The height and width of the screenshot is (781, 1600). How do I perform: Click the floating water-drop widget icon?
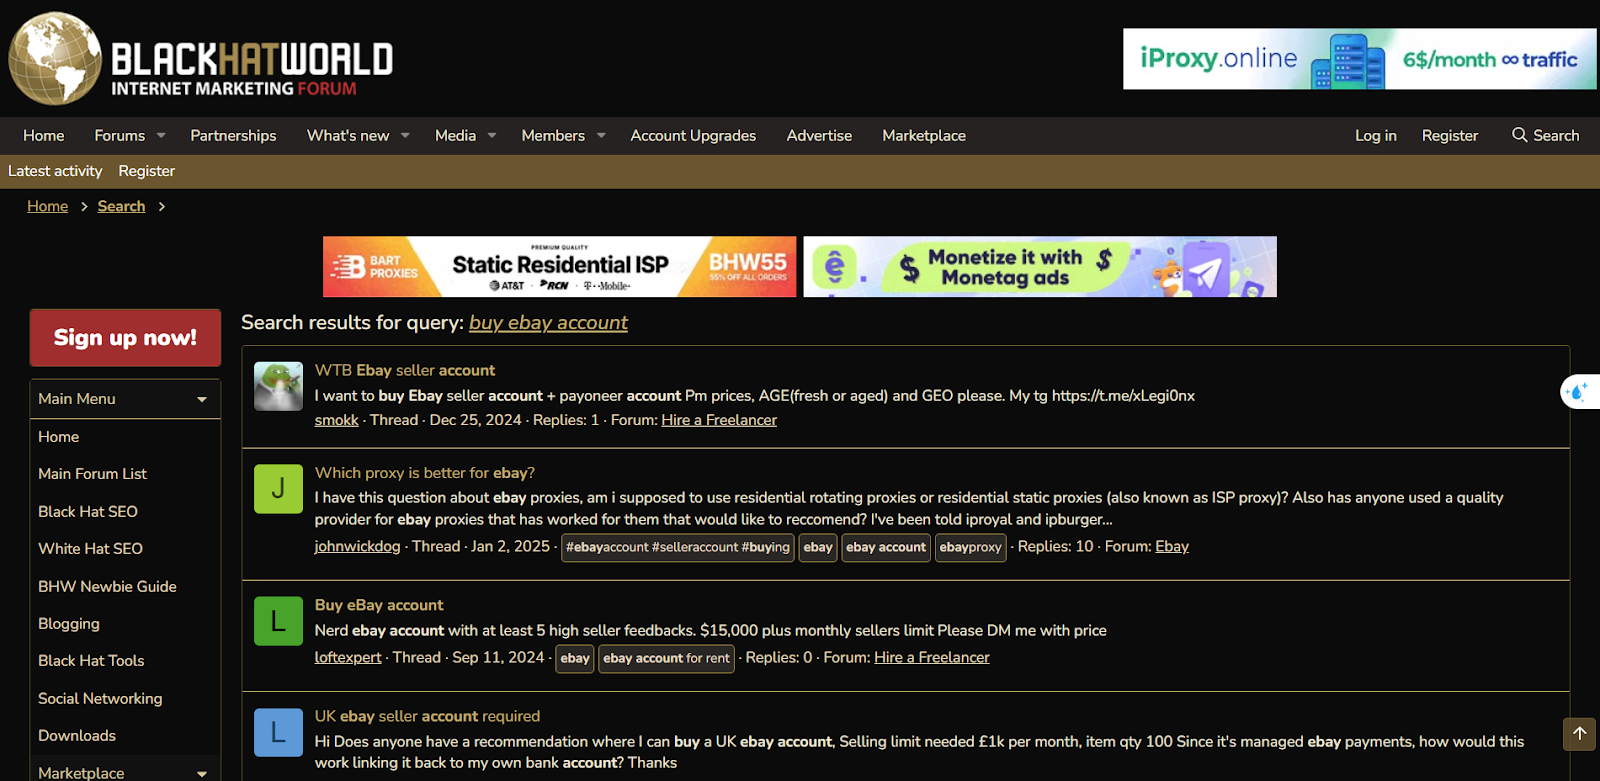pos(1579,392)
